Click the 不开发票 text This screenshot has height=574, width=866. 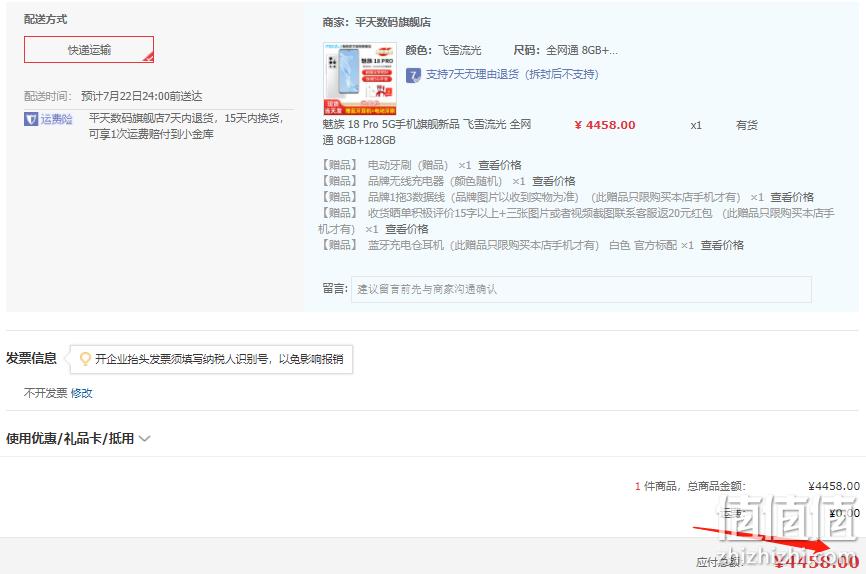pos(45,393)
